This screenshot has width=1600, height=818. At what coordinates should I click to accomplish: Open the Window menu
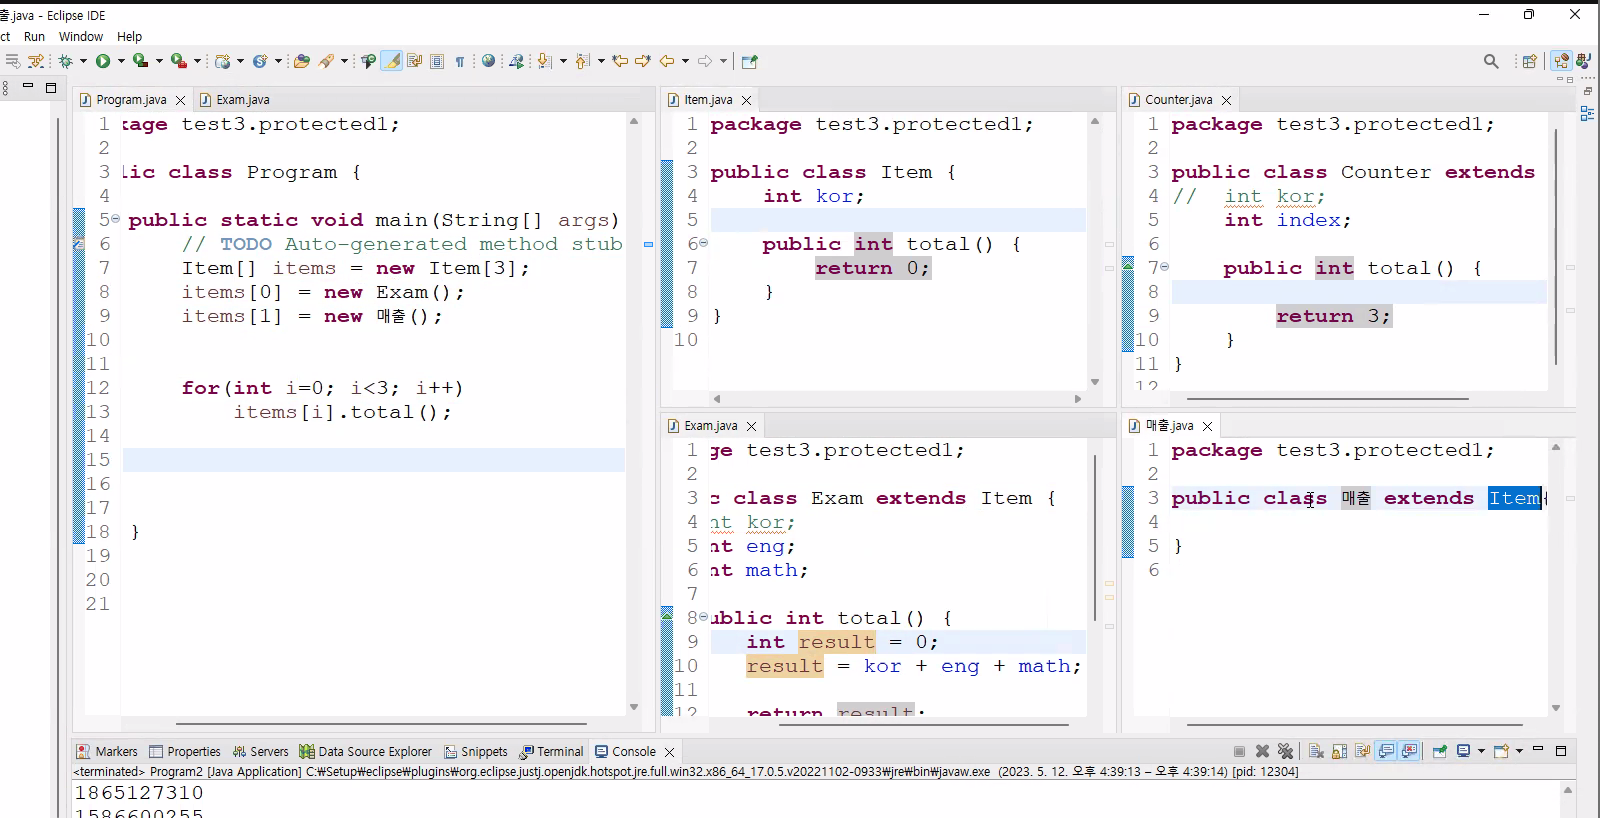click(81, 36)
